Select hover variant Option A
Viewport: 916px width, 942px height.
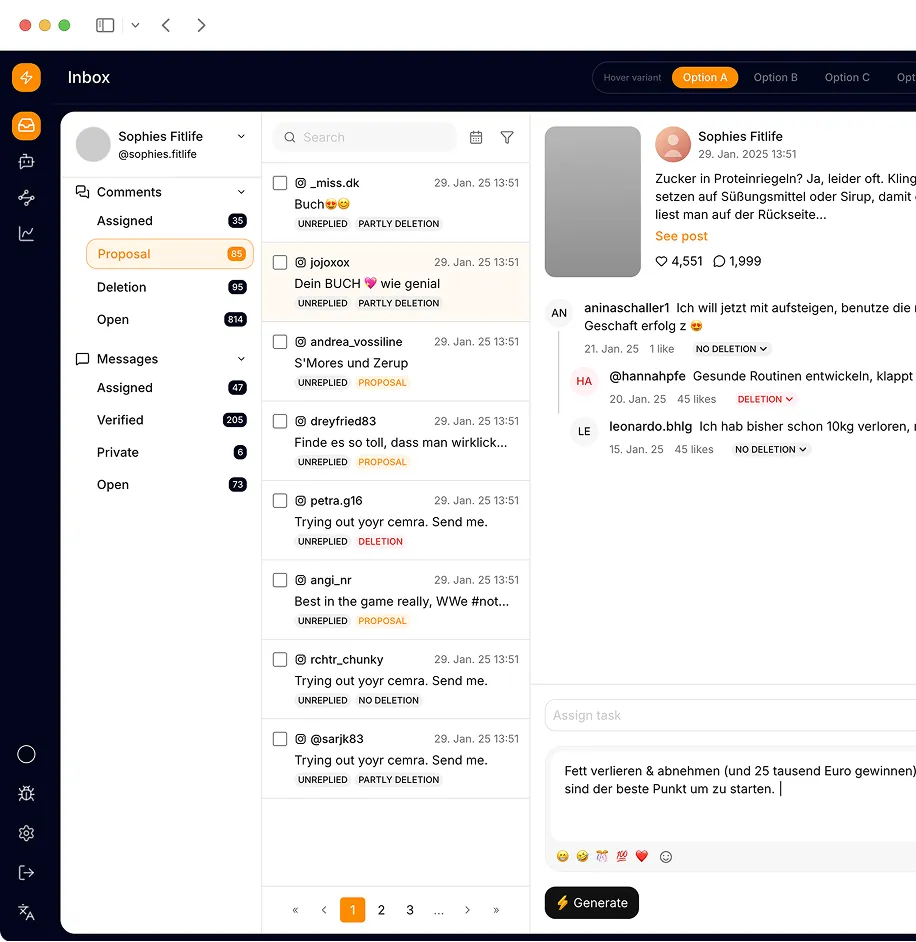coord(705,77)
